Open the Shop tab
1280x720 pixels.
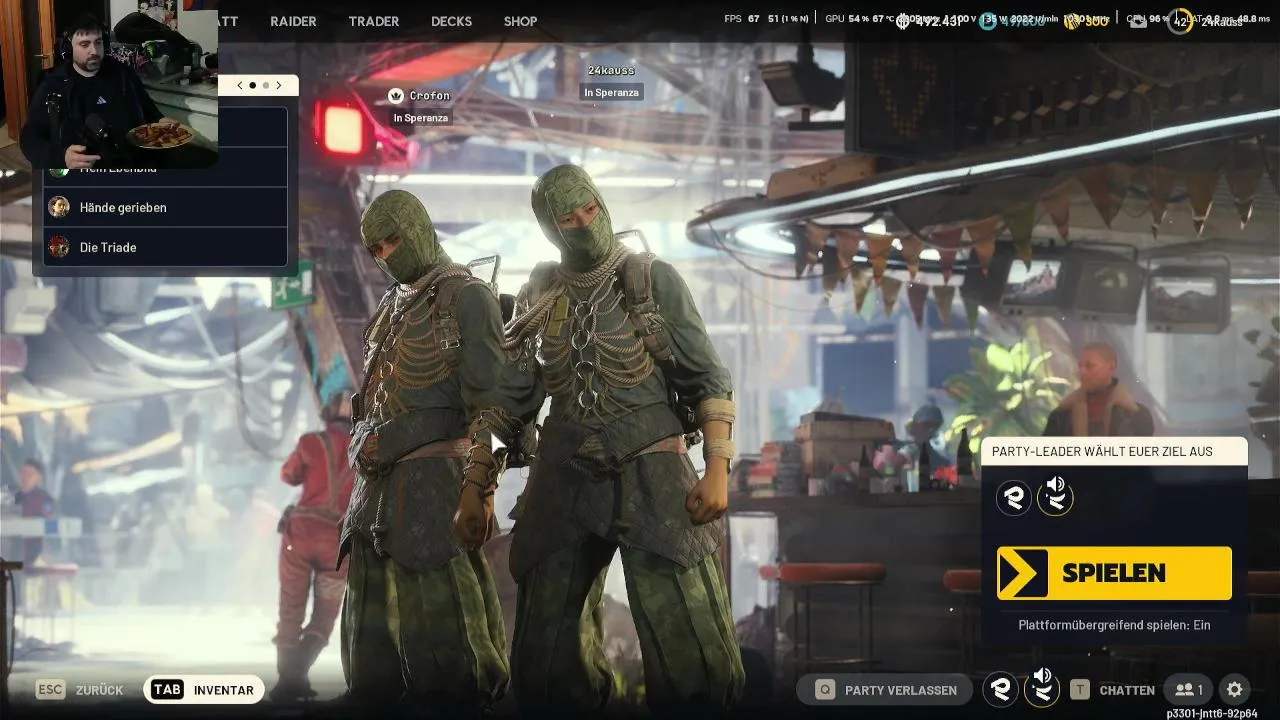(x=520, y=21)
